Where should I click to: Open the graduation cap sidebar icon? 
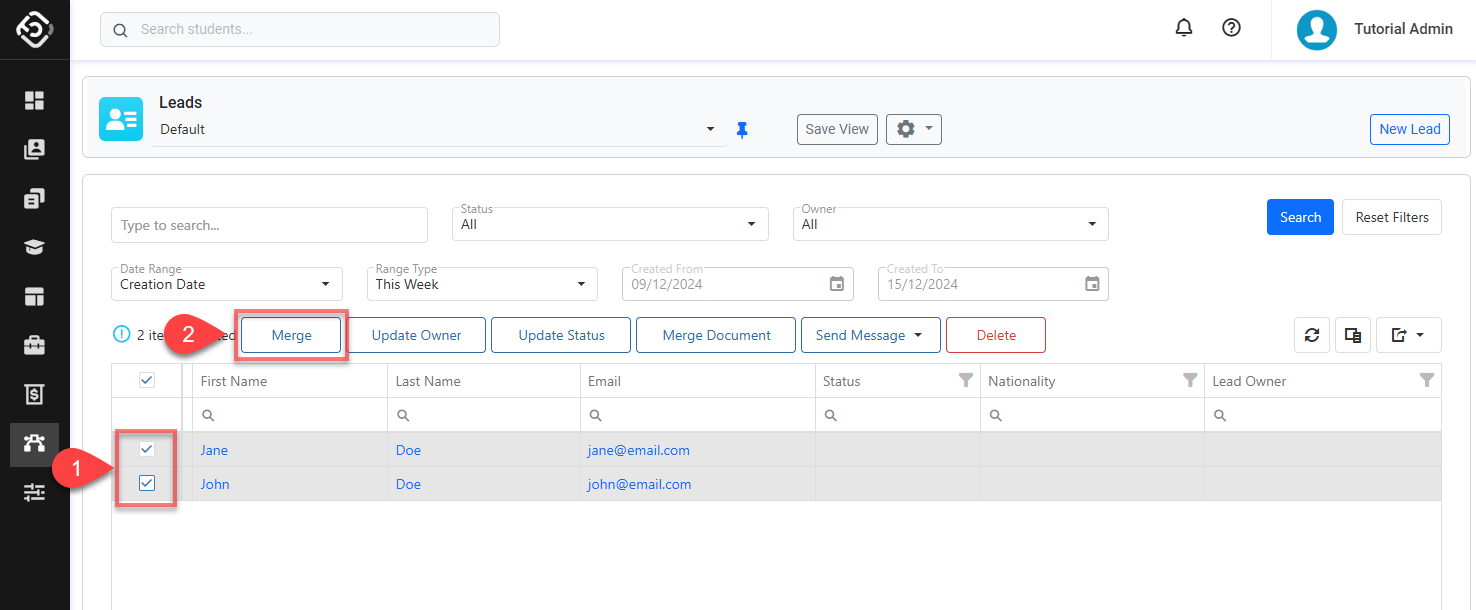pos(35,248)
